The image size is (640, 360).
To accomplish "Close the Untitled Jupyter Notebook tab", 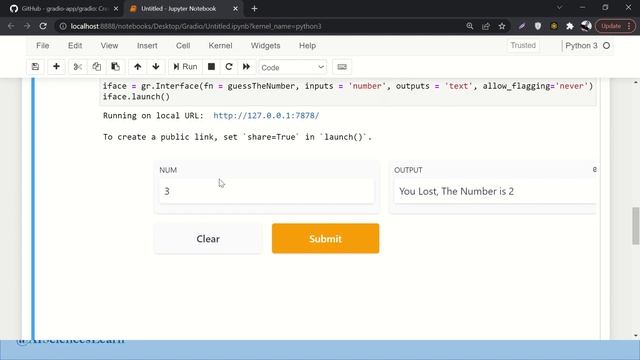I will click(236, 9).
